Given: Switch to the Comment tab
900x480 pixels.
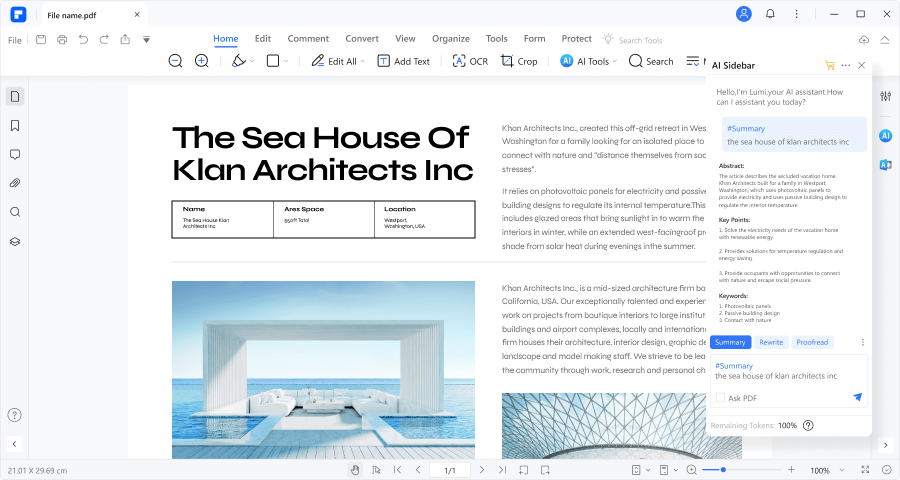Looking at the screenshot, I should [308, 38].
